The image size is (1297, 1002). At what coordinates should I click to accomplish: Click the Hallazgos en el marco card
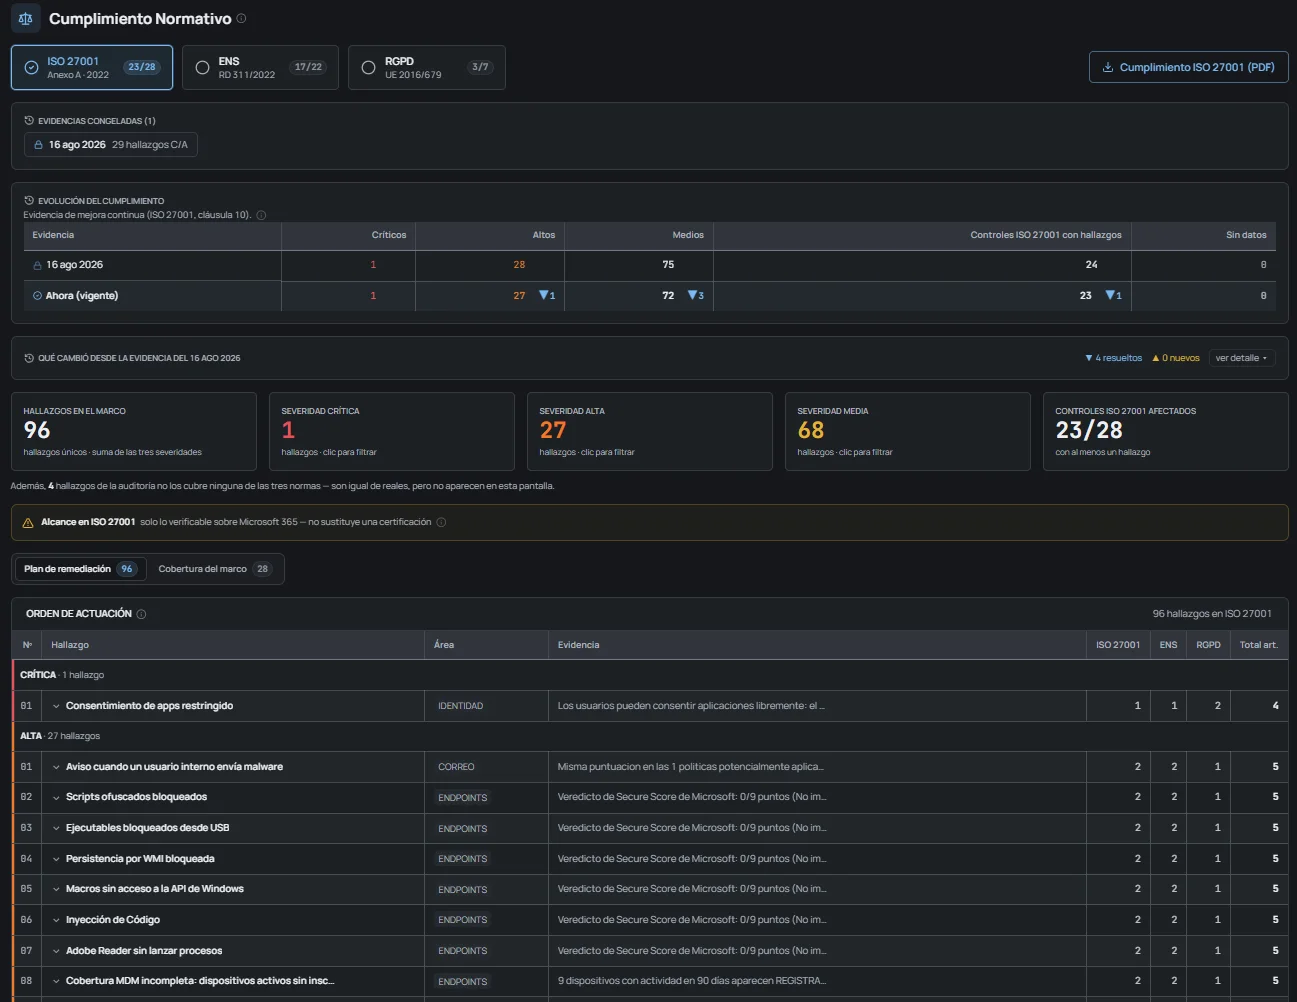point(134,431)
